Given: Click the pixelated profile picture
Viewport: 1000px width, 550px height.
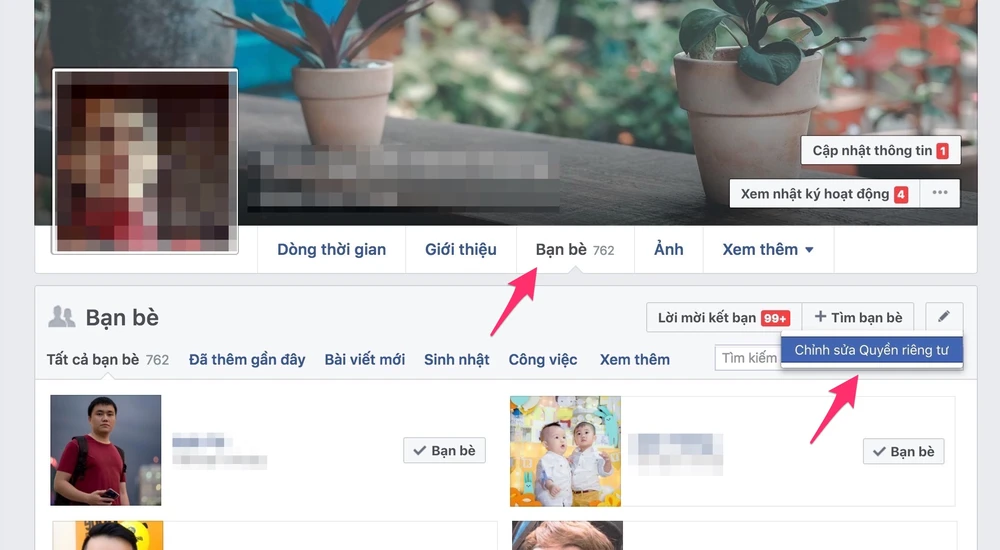Looking at the screenshot, I should (145, 160).
